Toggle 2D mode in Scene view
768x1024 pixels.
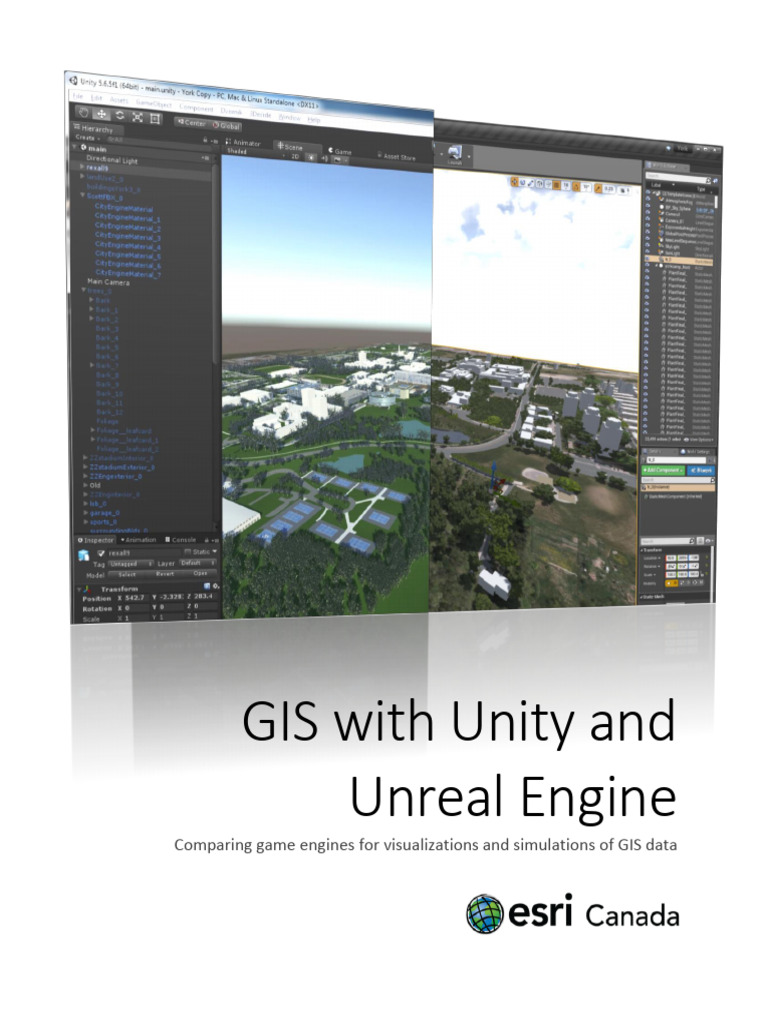(x=293, y=156)
